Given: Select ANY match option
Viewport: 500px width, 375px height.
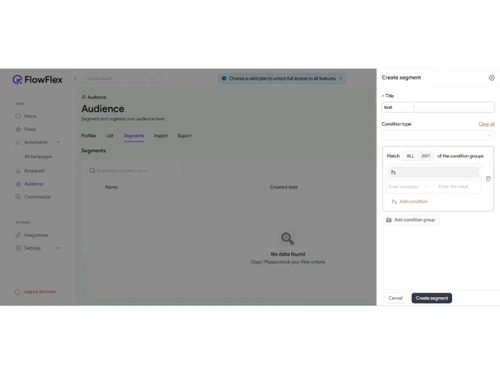Looking at the screenshot, I should click(x=426, y=156).
